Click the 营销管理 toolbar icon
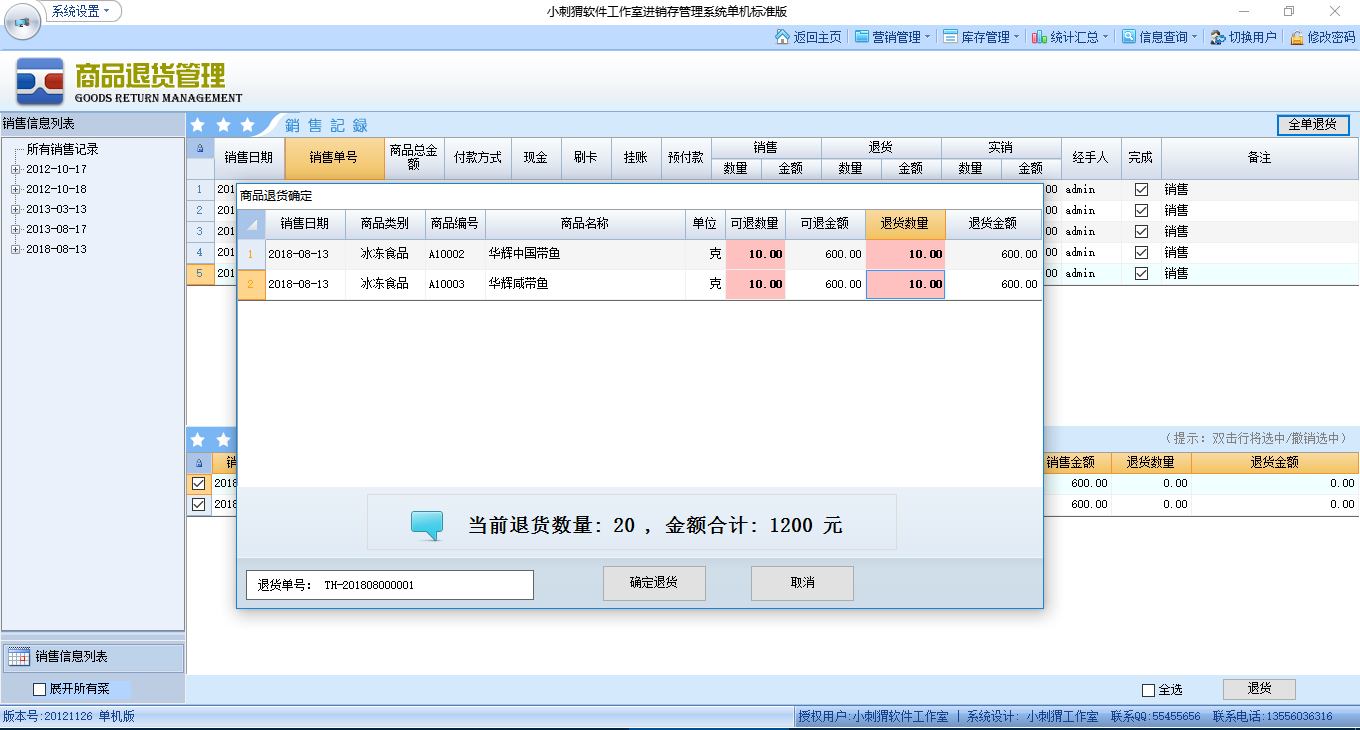Screen dimensions: 1360x730 click(862, 37)
